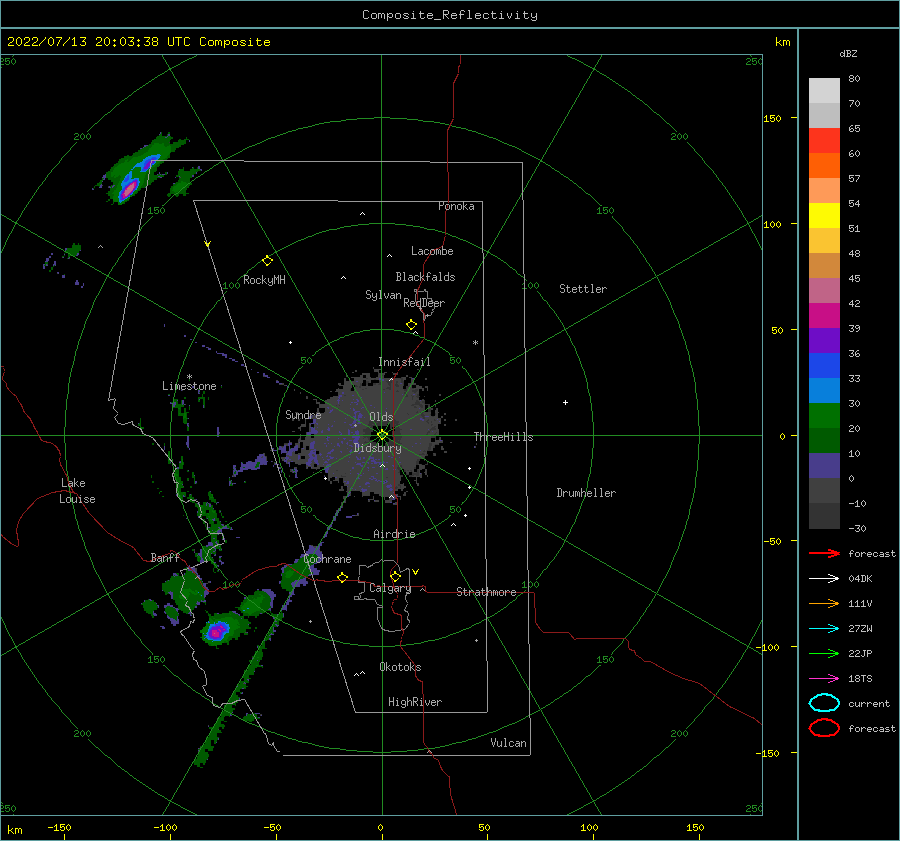The width and height of the screenshot is (900, 841).
Task: Click the red forecast arrow in legend
Action: click(x=824, y=553)
